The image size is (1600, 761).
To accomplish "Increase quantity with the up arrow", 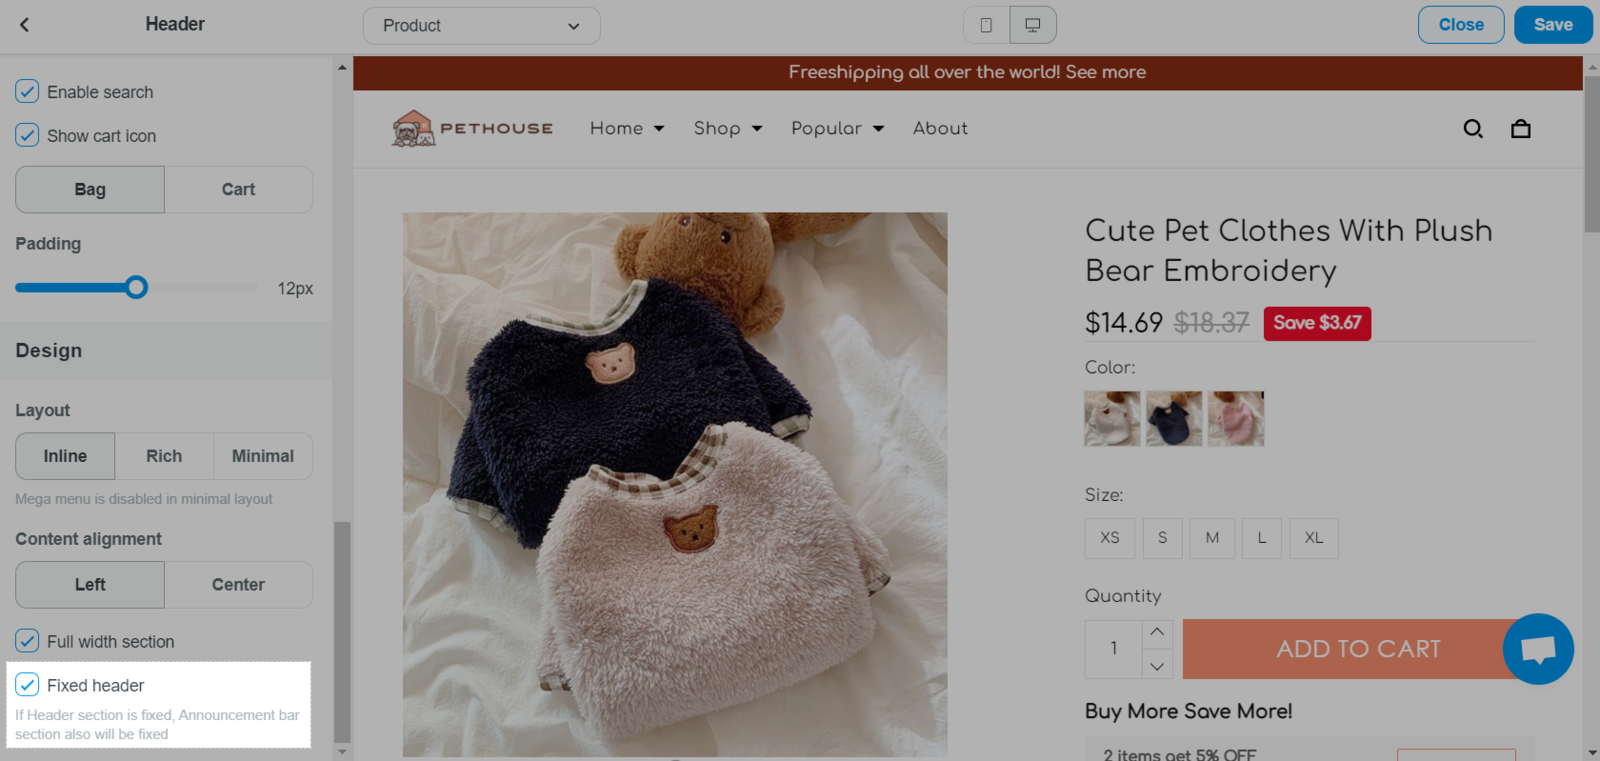I will pyautogui.click(x=1157, y=632).
